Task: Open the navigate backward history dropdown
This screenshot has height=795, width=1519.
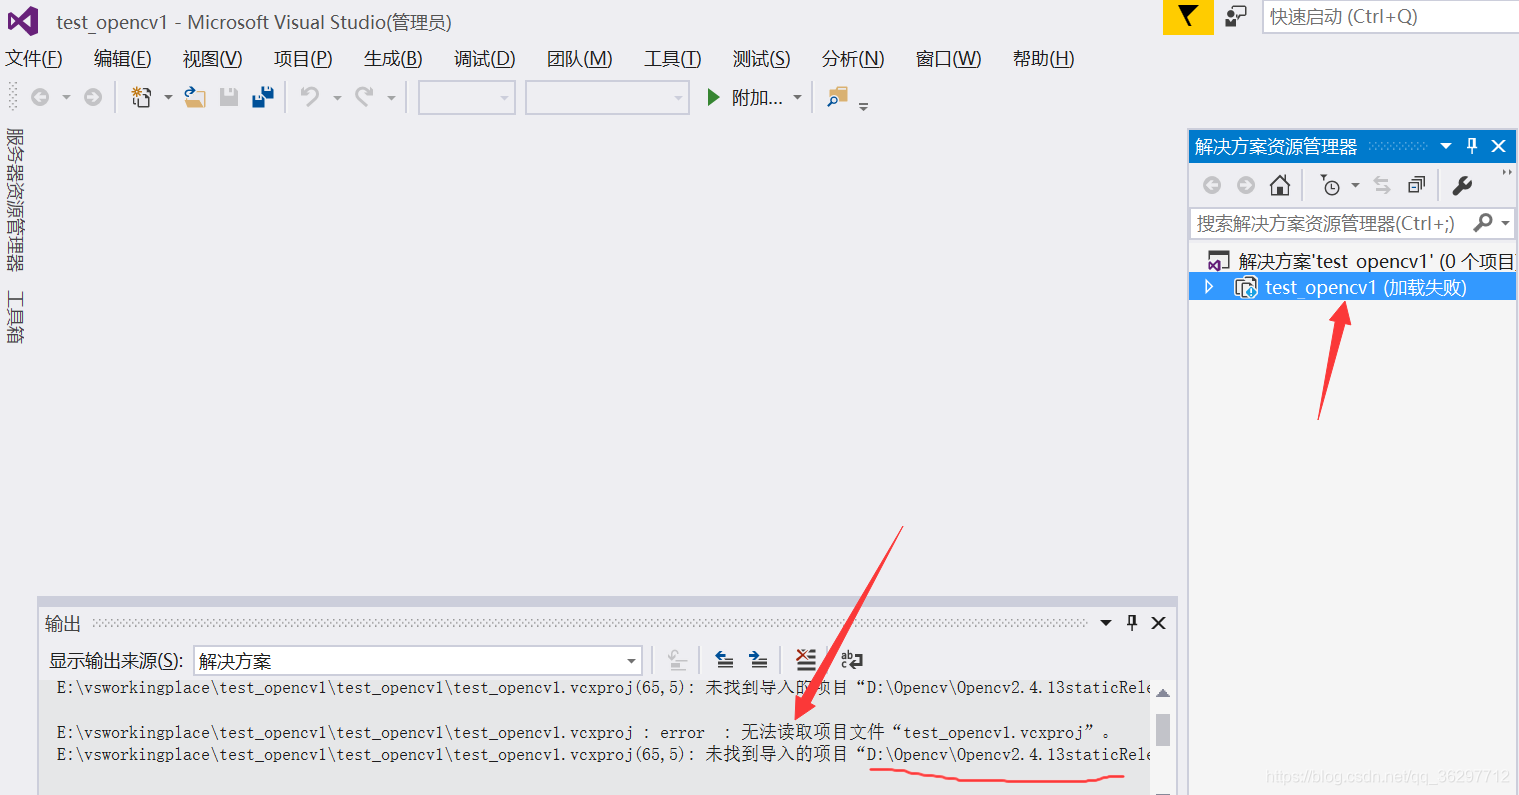Action: (x=66, y=98)
